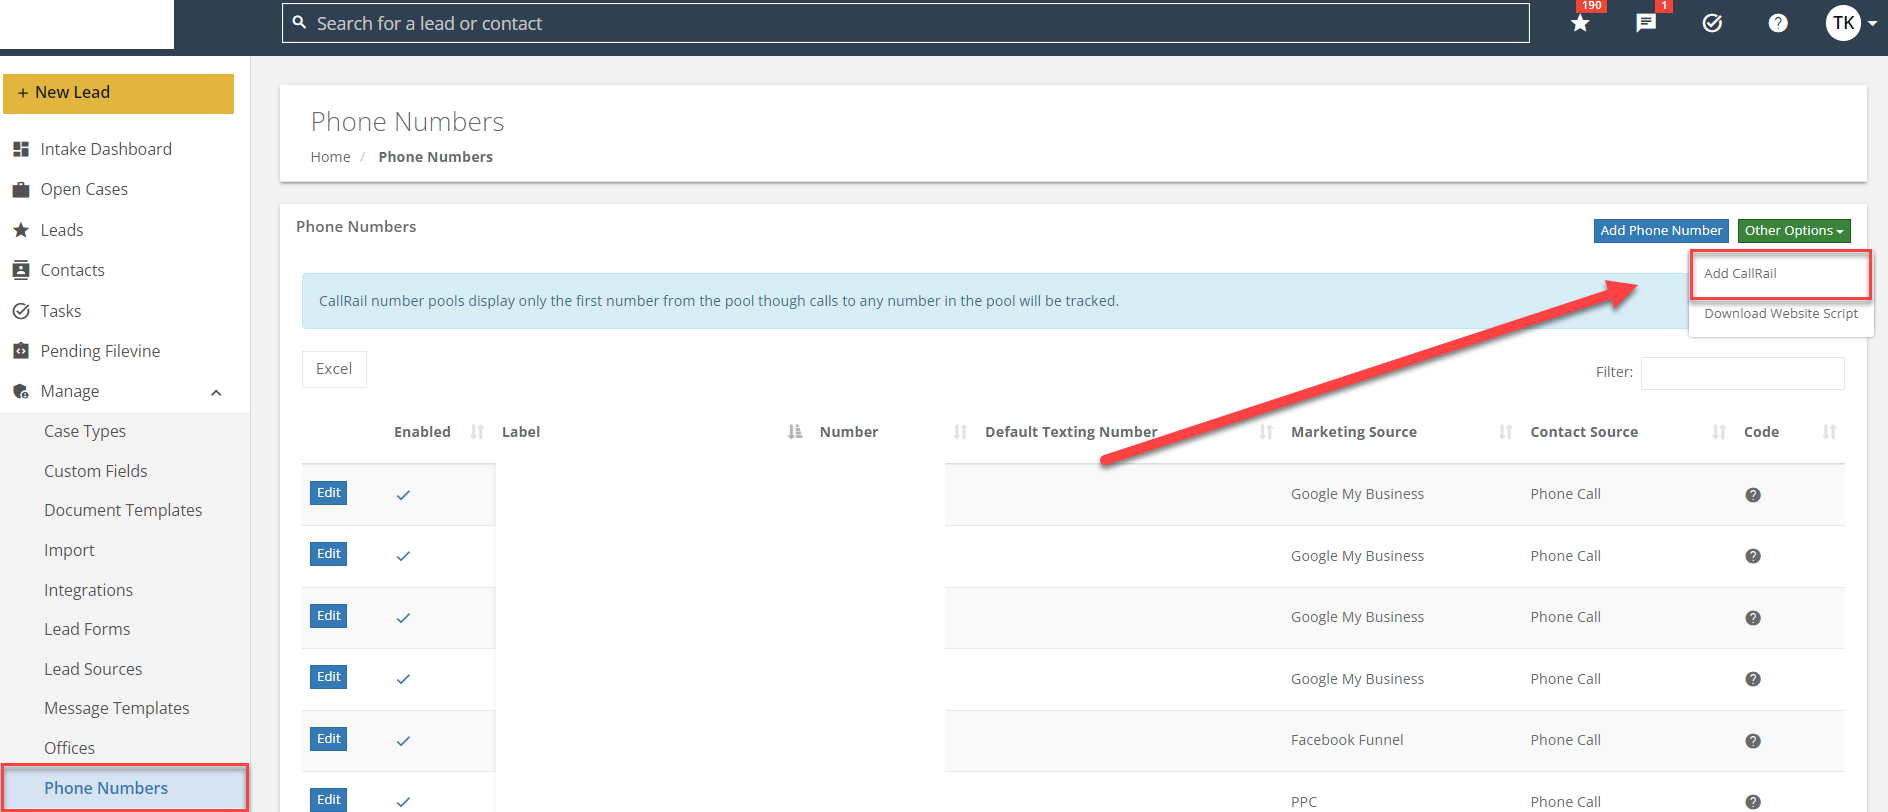Open Pending Filevine
Viewport: 1888px width, 812px height.
100,351
